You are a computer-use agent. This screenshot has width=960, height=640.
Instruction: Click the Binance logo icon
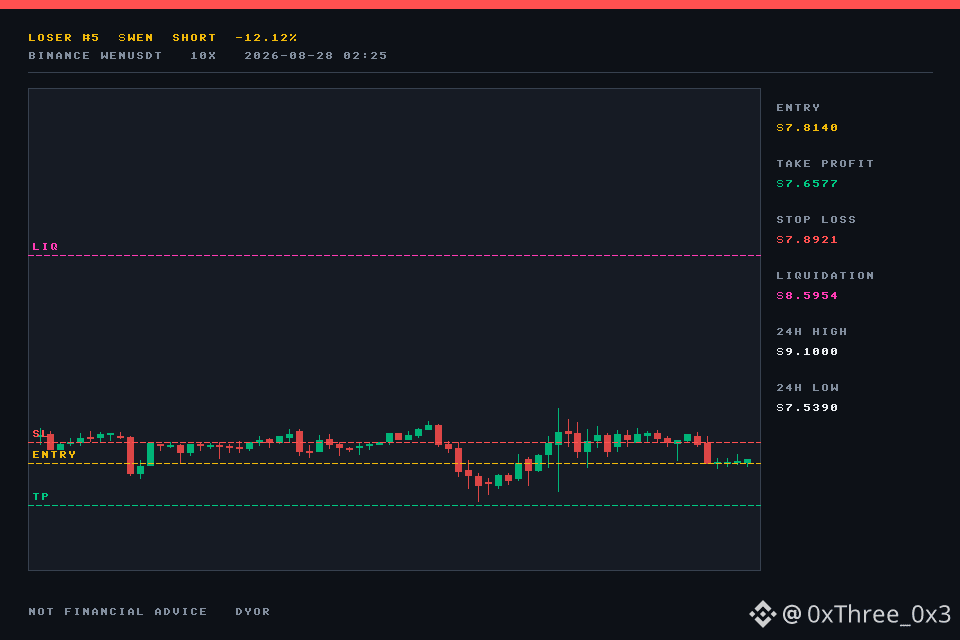[762, 614]
